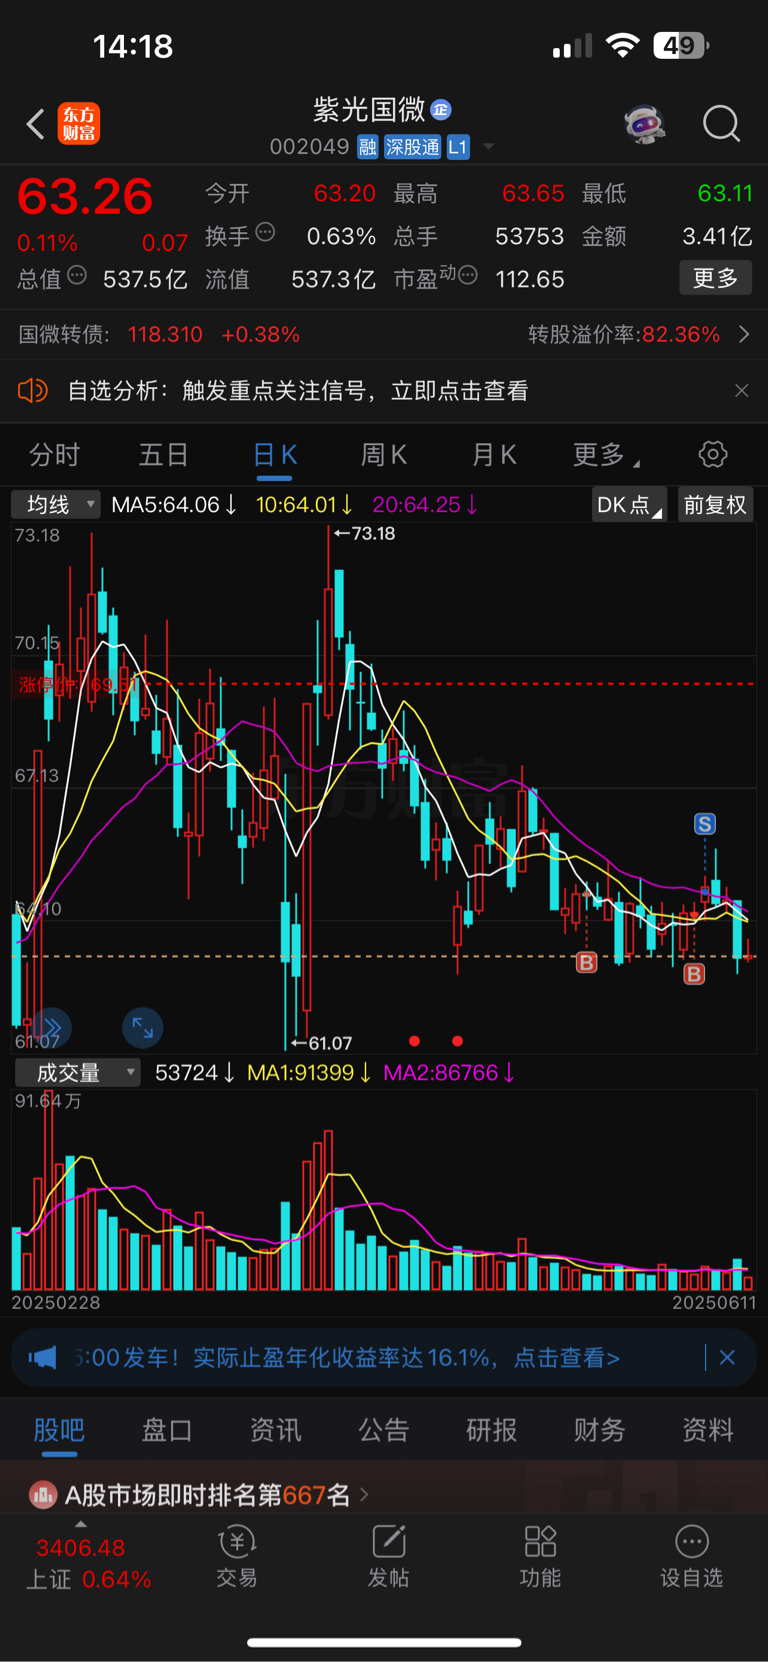Switch to 周K chart tab
Screen dimensions: 768x1662
(384, 455)
